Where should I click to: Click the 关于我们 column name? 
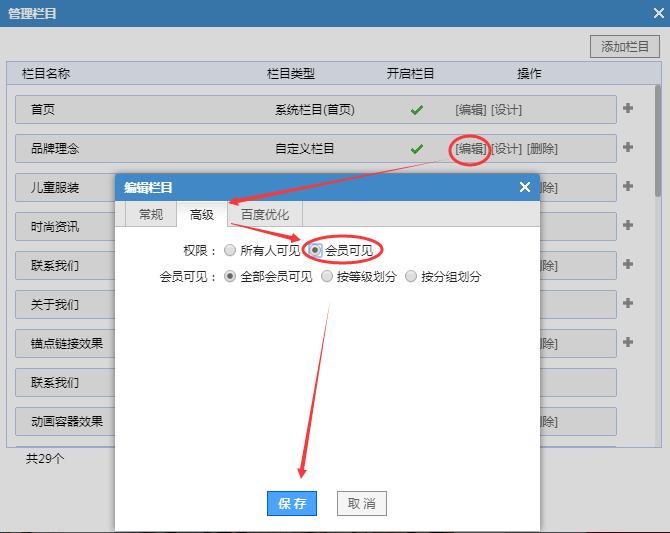[x=55, y=305]
